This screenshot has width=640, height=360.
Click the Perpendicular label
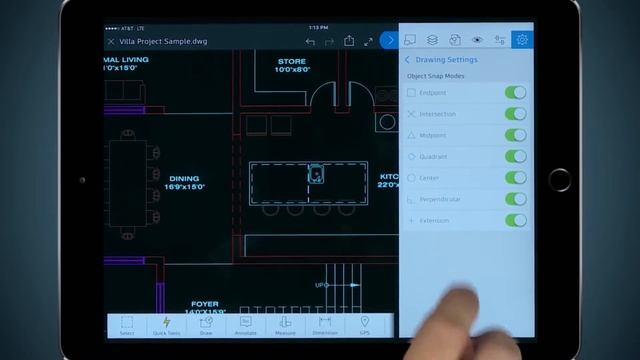click(440, 199)
